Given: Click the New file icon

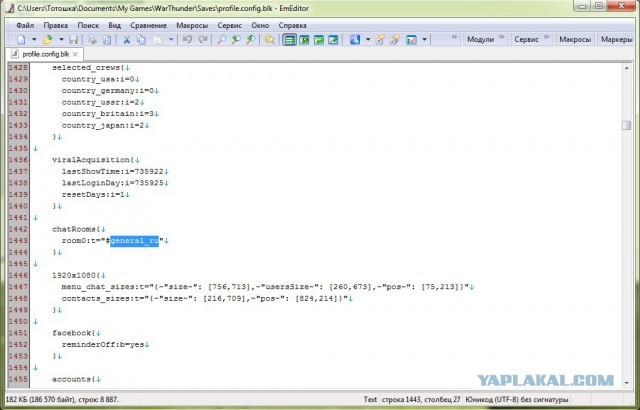Looking at the screenshot, I should (x=21, y=40).
